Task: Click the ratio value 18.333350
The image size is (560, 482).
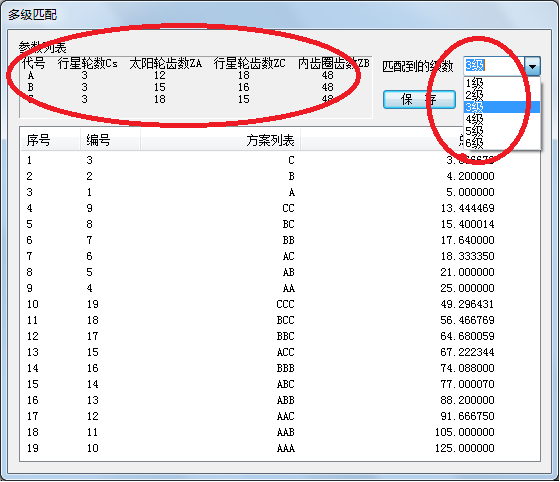Action: [468, 256]
